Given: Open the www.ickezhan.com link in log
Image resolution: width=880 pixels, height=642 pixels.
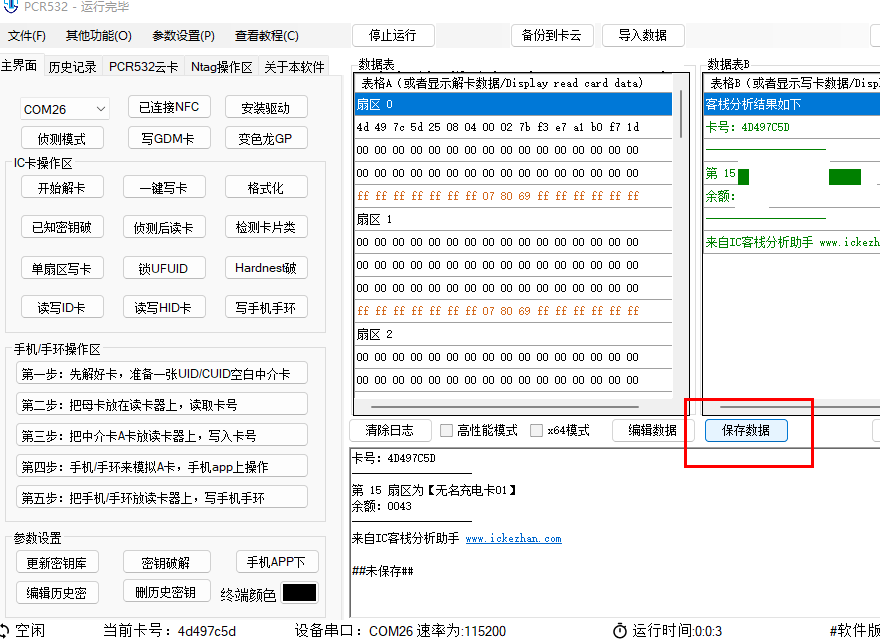Looking at the screenshot, I should tap(513, 538).
